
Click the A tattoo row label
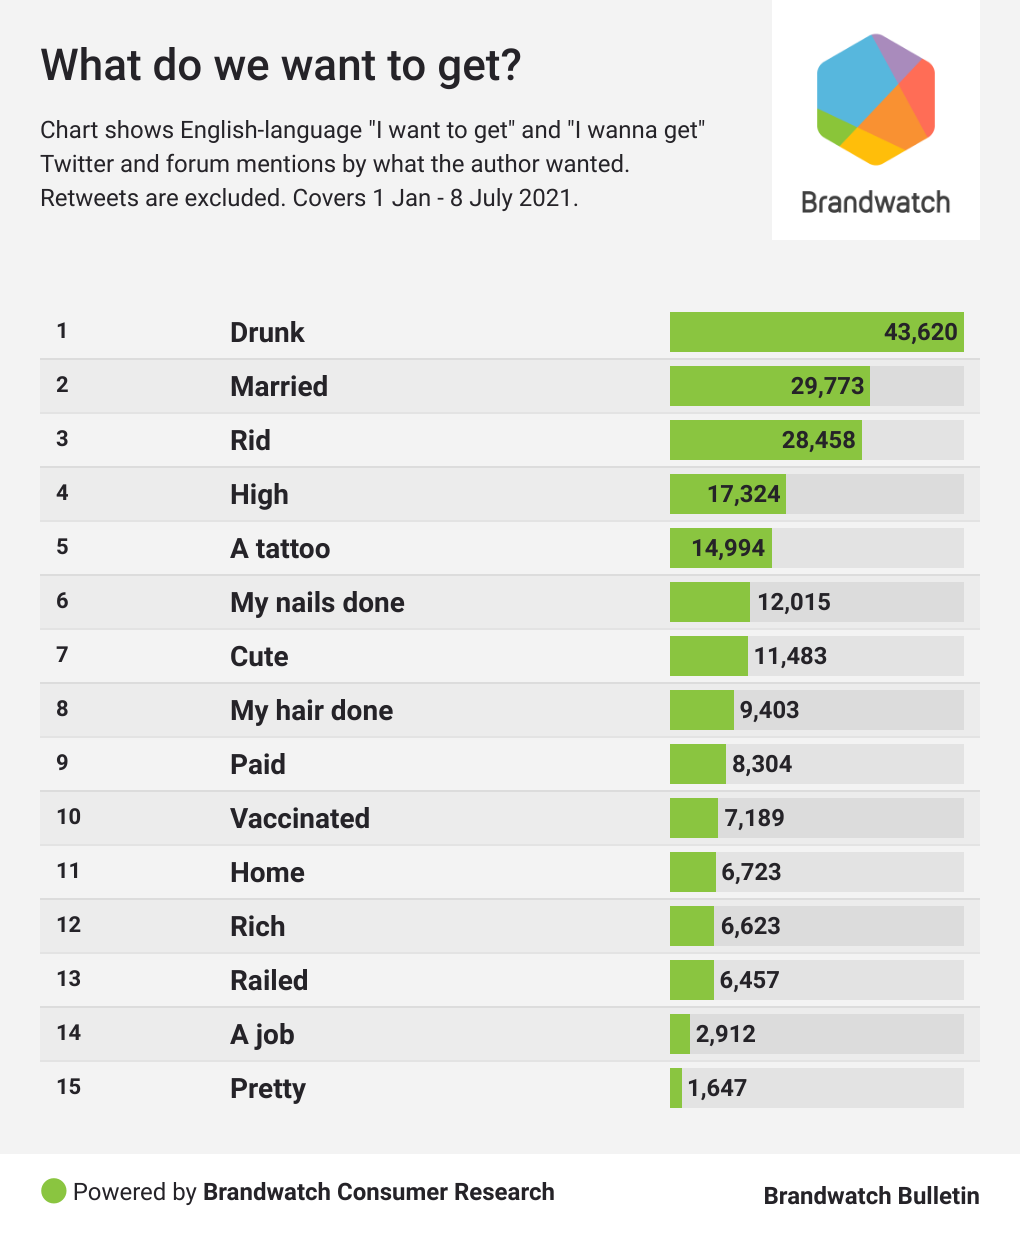pos(280,548)
